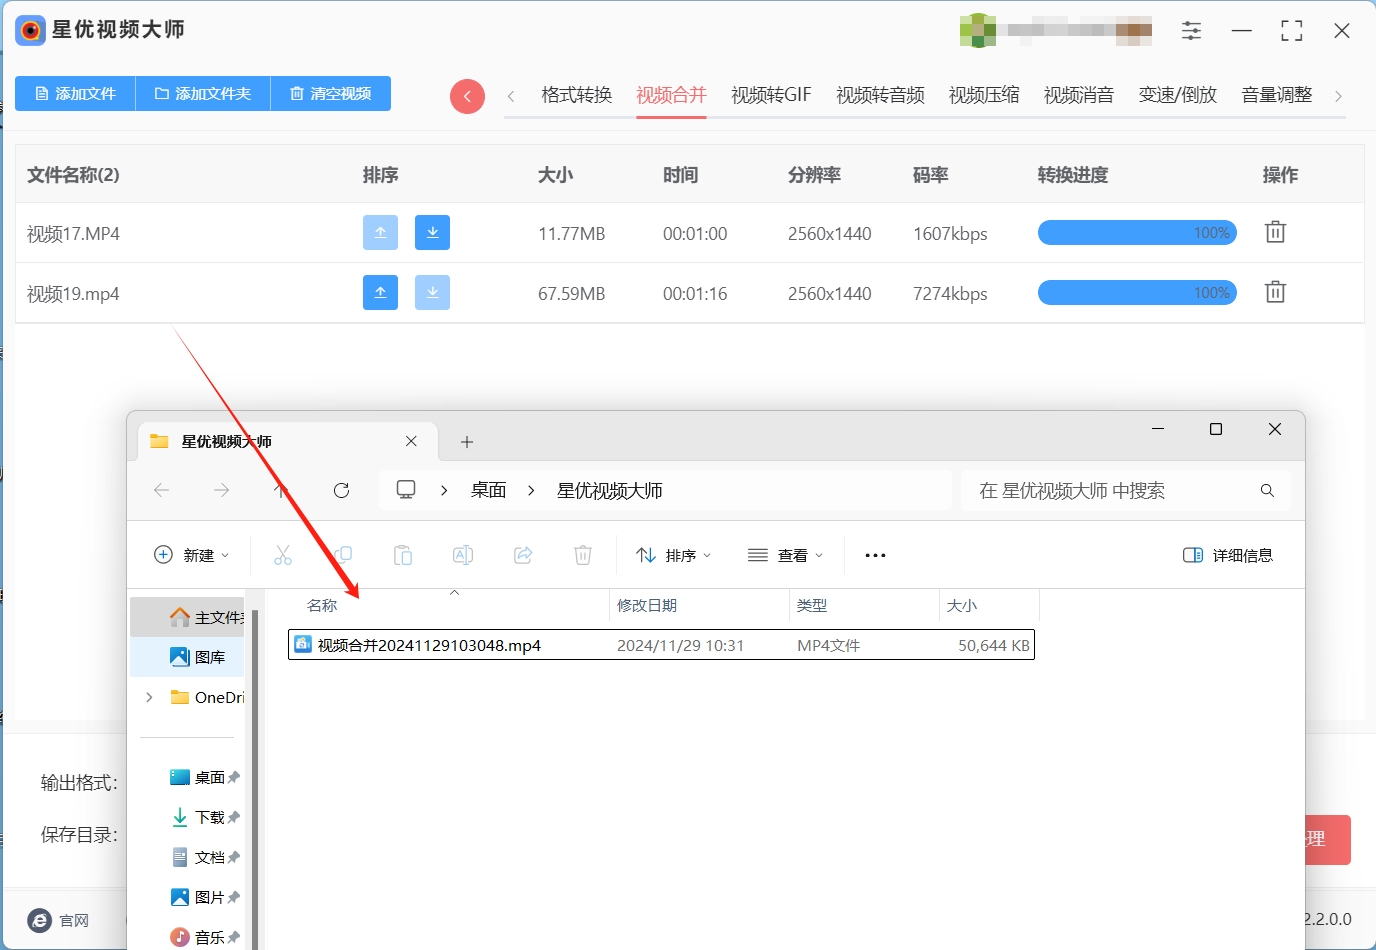
Task: Click the 官网 link at bottom left
Action: point(60,920)
